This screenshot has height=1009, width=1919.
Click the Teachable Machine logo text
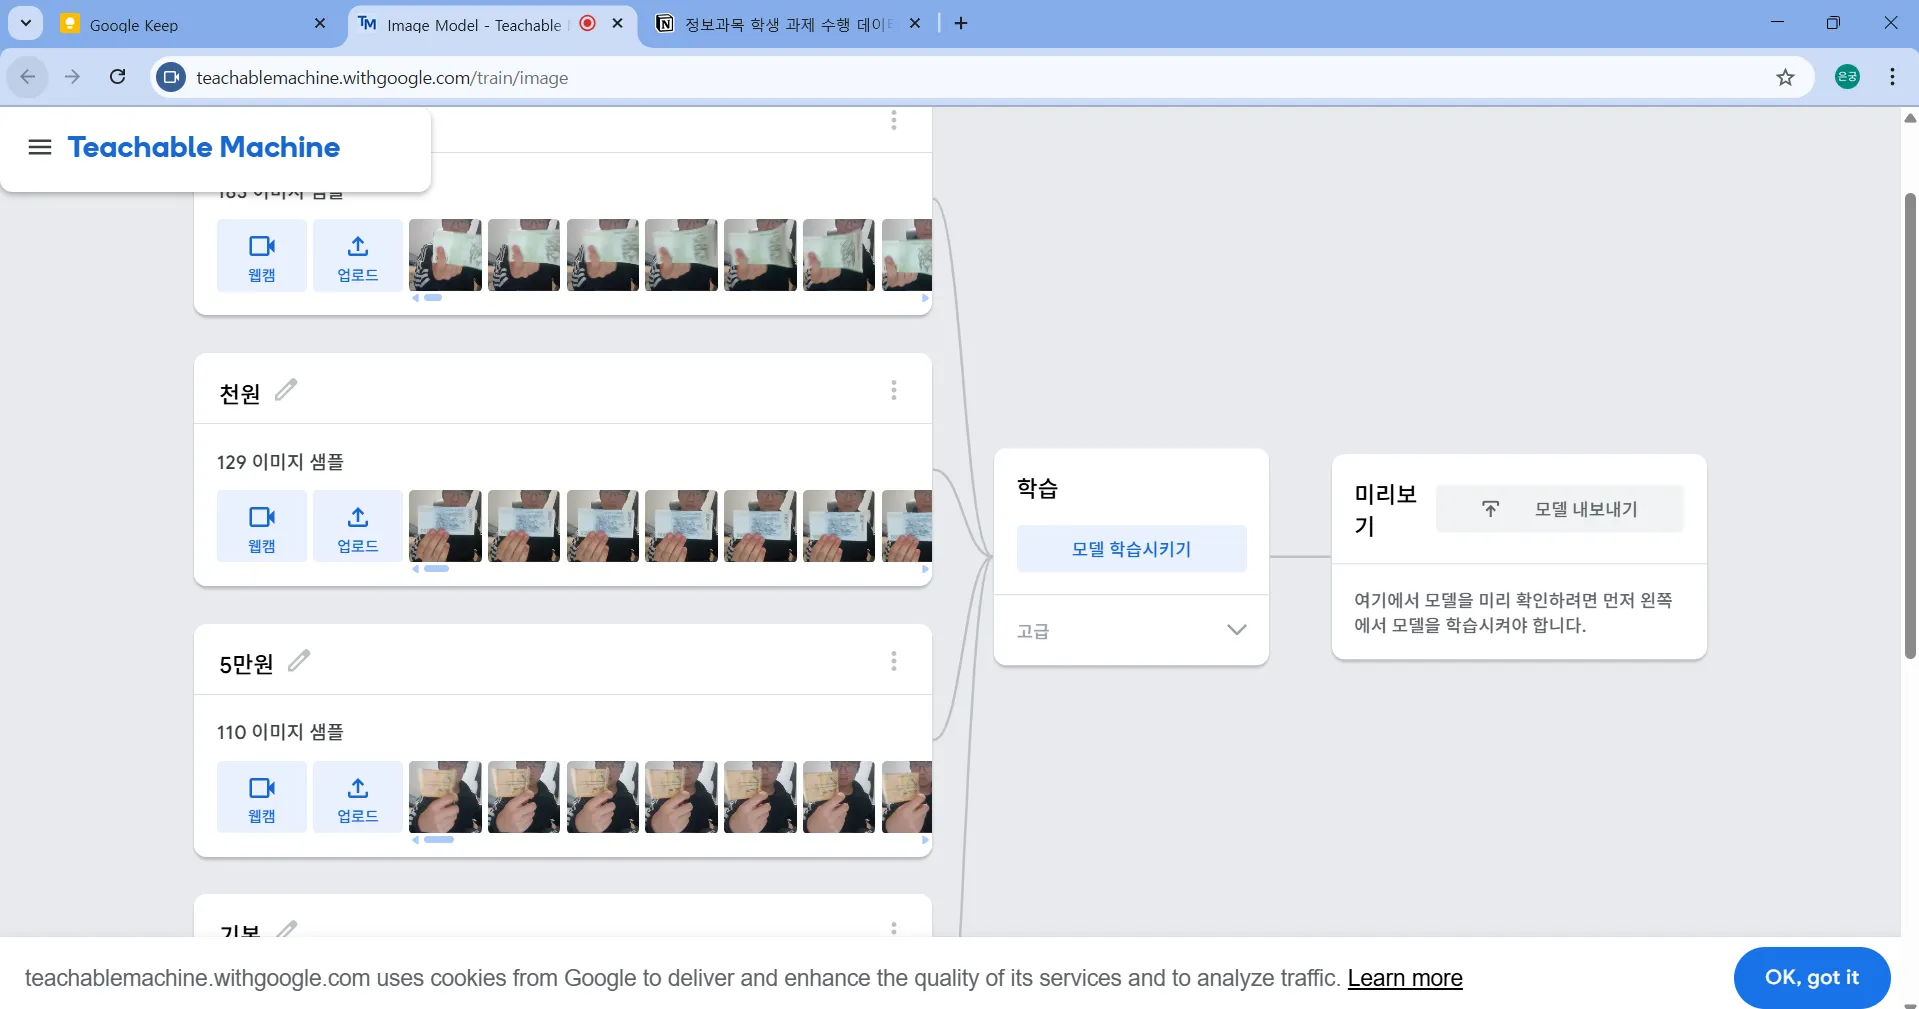click(204, 147)
